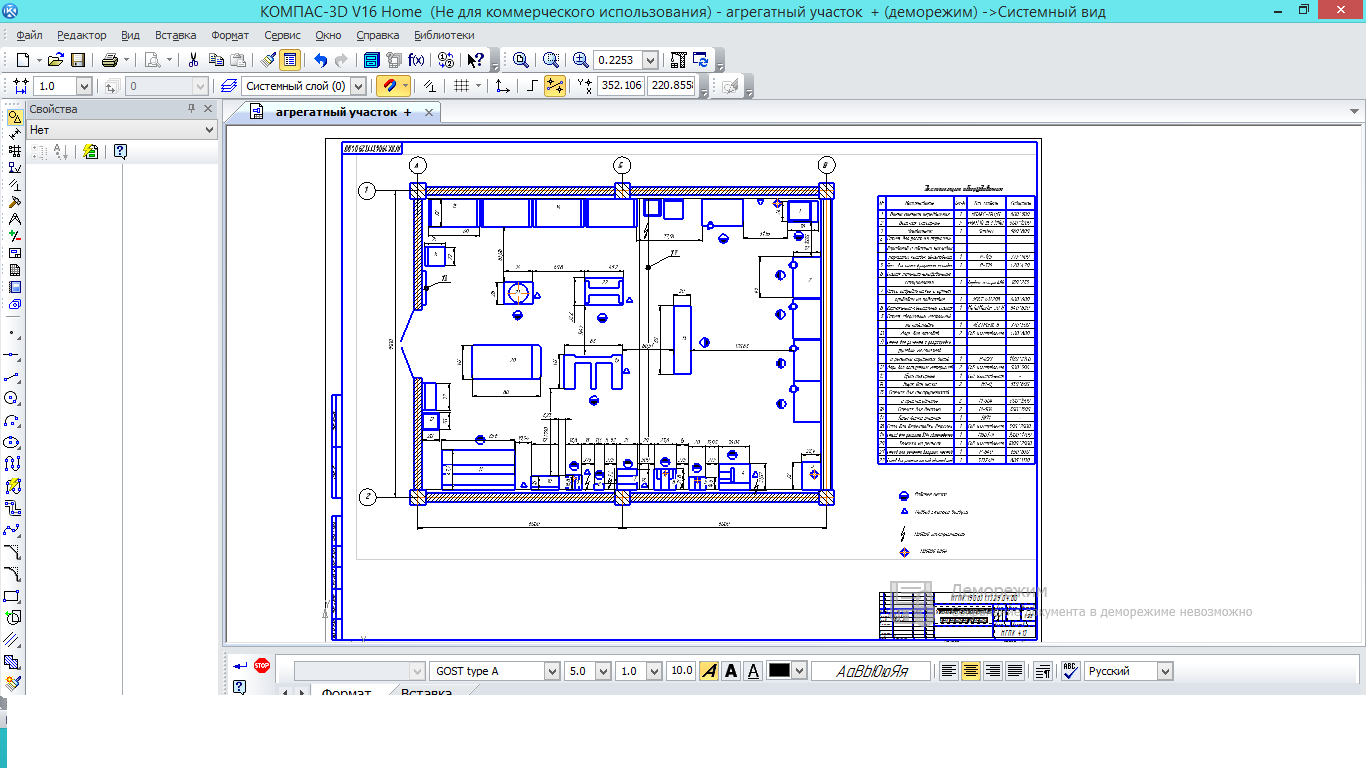The image size is (1366, 768).
Task: Open the Editing panel with hammer icon
Action: (14, 202)
